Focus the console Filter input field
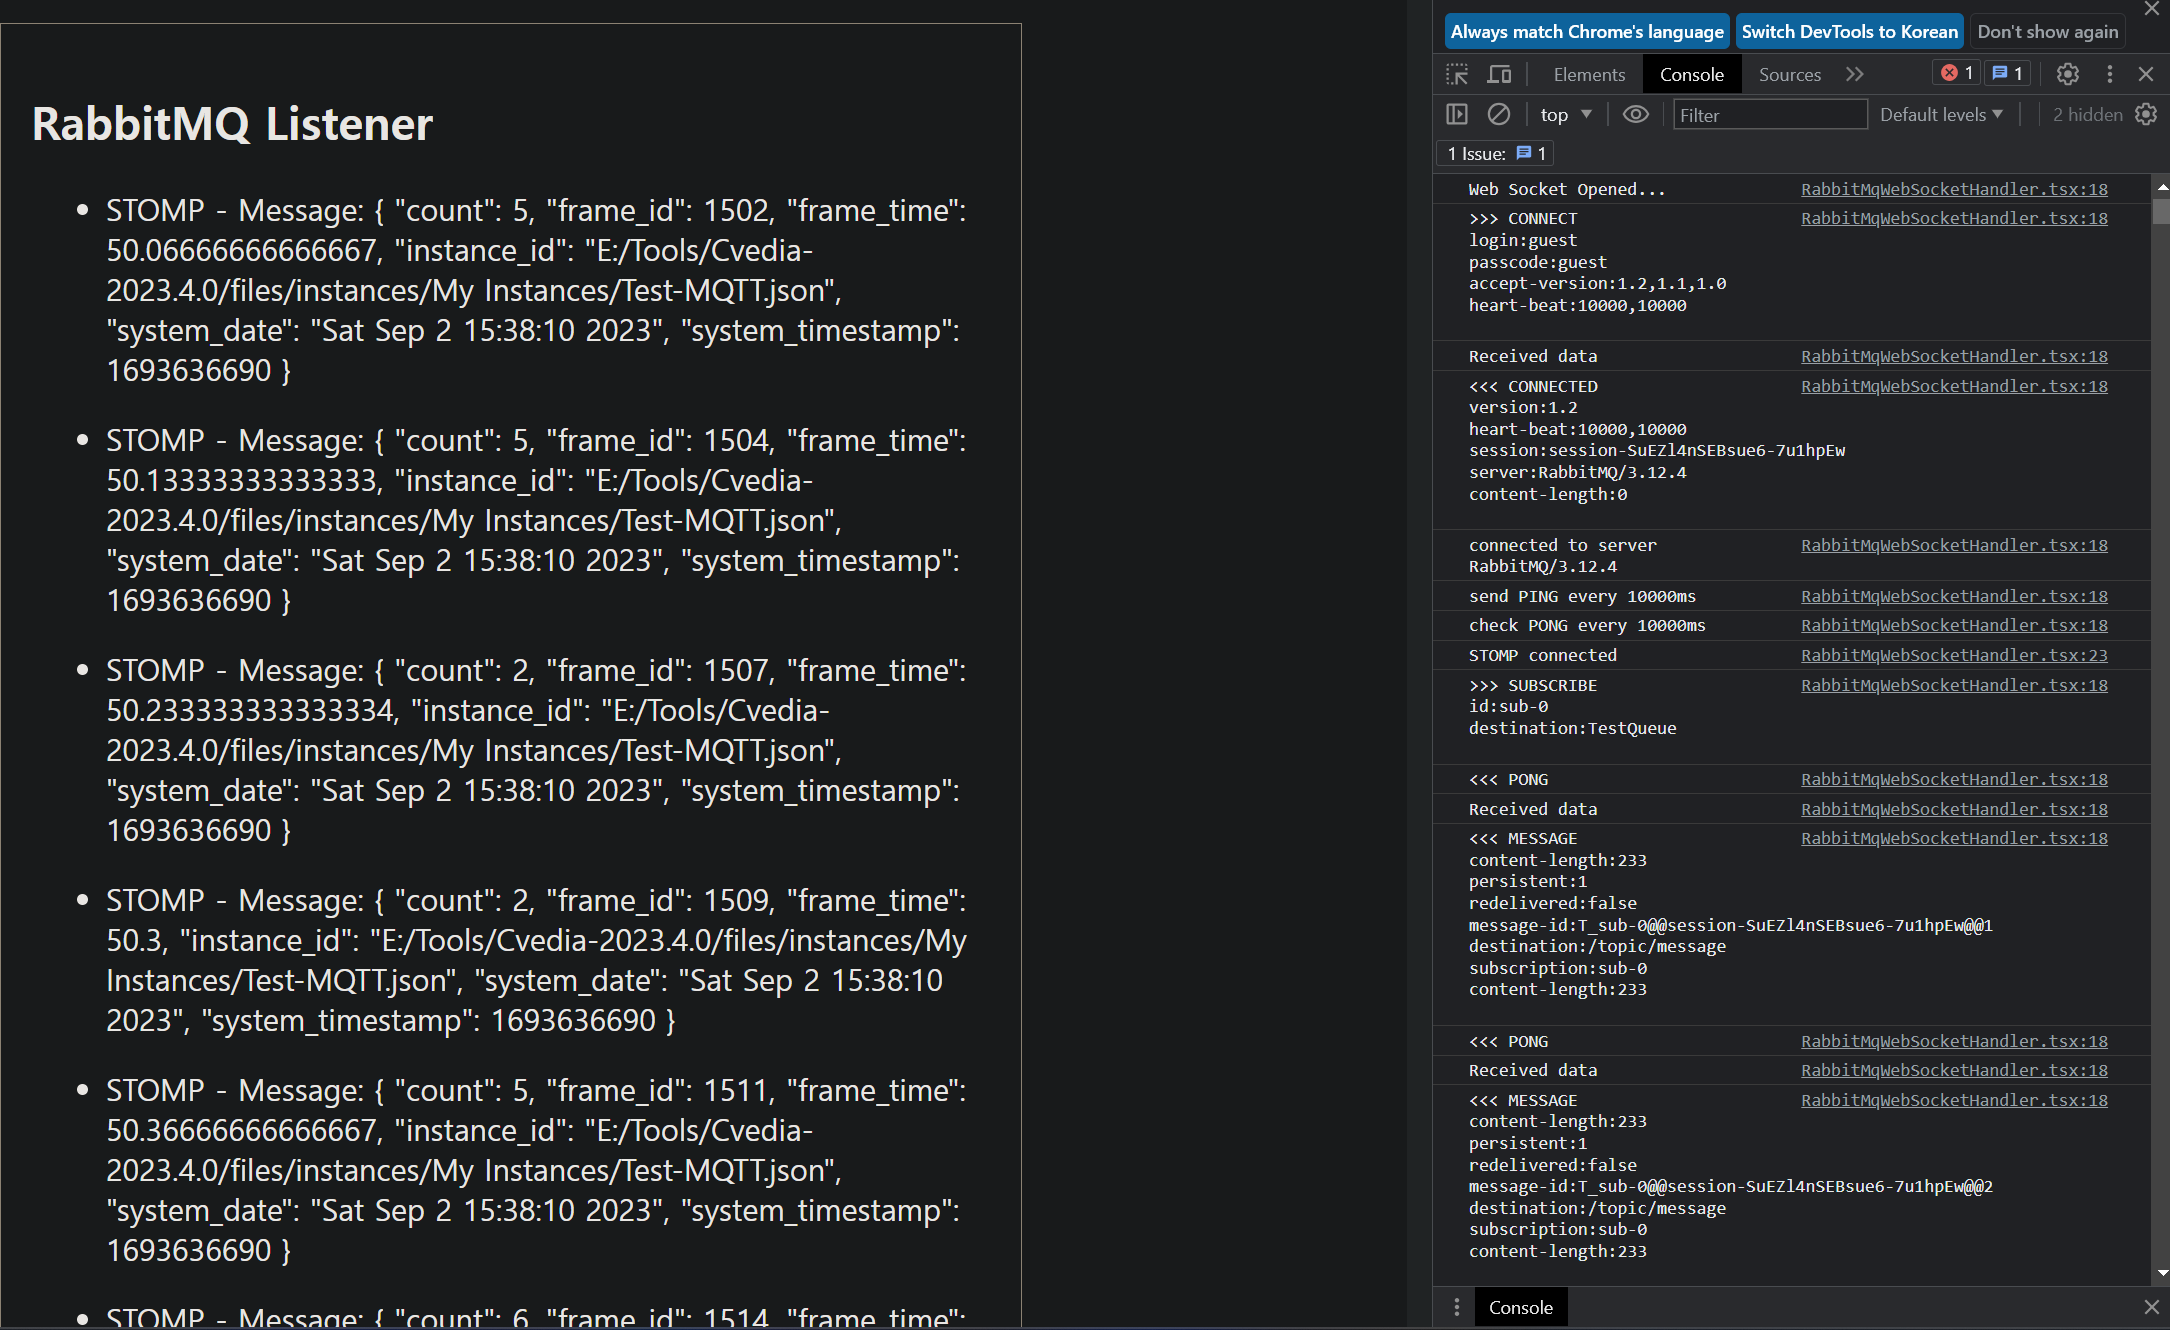The height and width of the screenshot is (1330, 2170). tap(1769, 115)
